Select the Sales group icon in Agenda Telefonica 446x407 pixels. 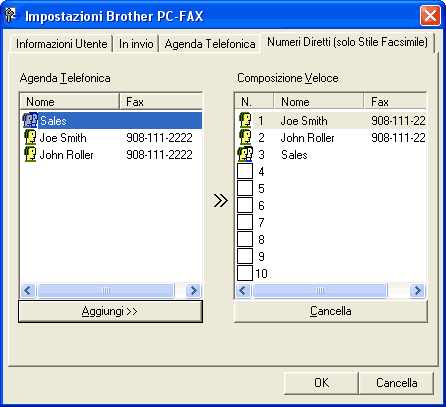(30, 120)
